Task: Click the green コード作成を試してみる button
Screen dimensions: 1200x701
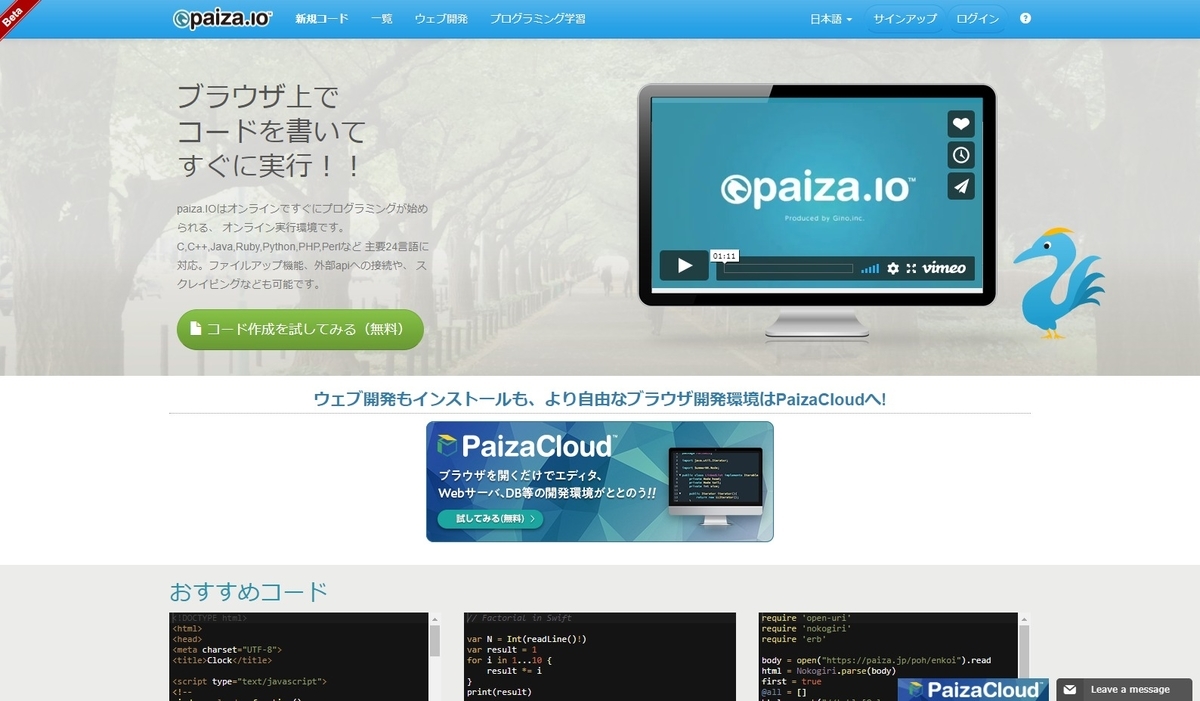Action: click(300, 329)
